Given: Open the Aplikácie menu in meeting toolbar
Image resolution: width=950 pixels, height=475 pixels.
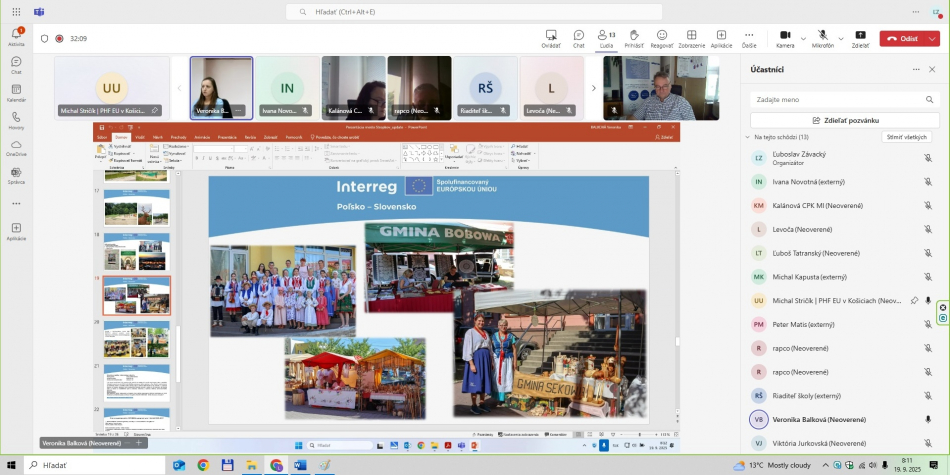Looking at the screenshot, I should [721, 35].
